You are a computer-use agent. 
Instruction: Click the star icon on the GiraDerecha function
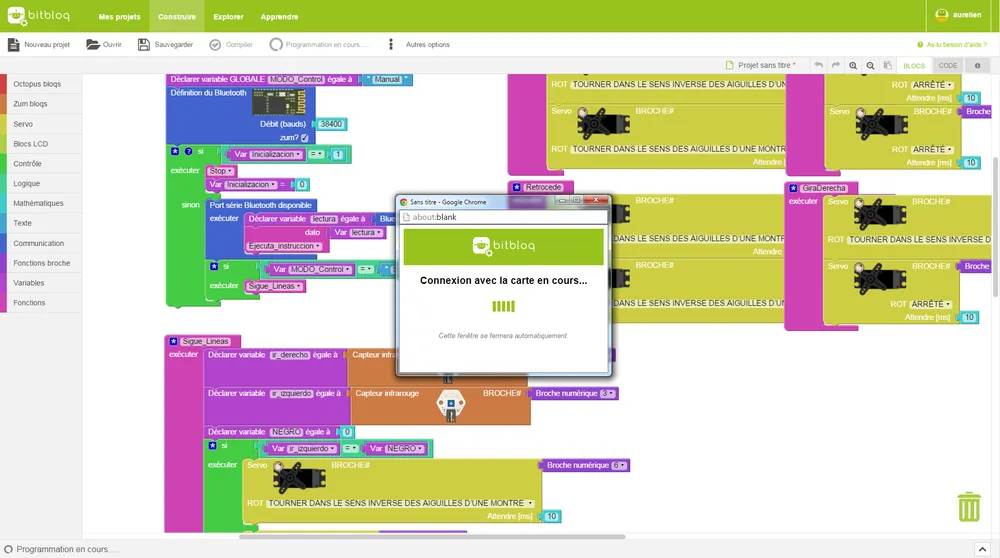[793, 188]
